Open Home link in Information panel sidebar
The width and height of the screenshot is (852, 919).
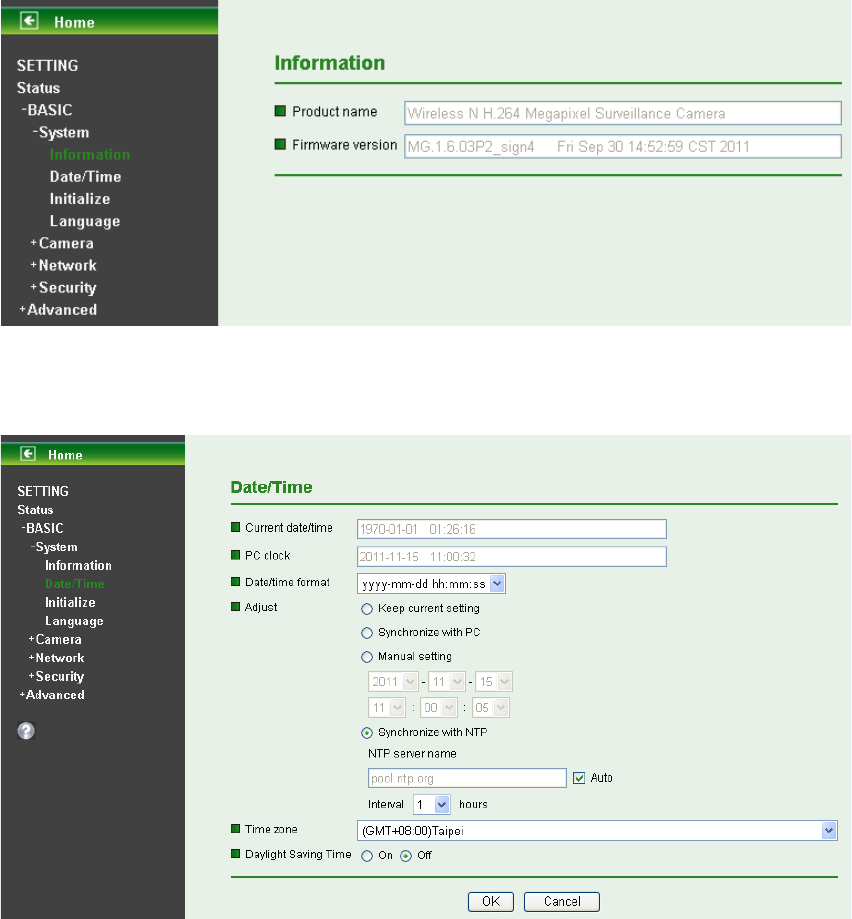[x=74, y=22]
